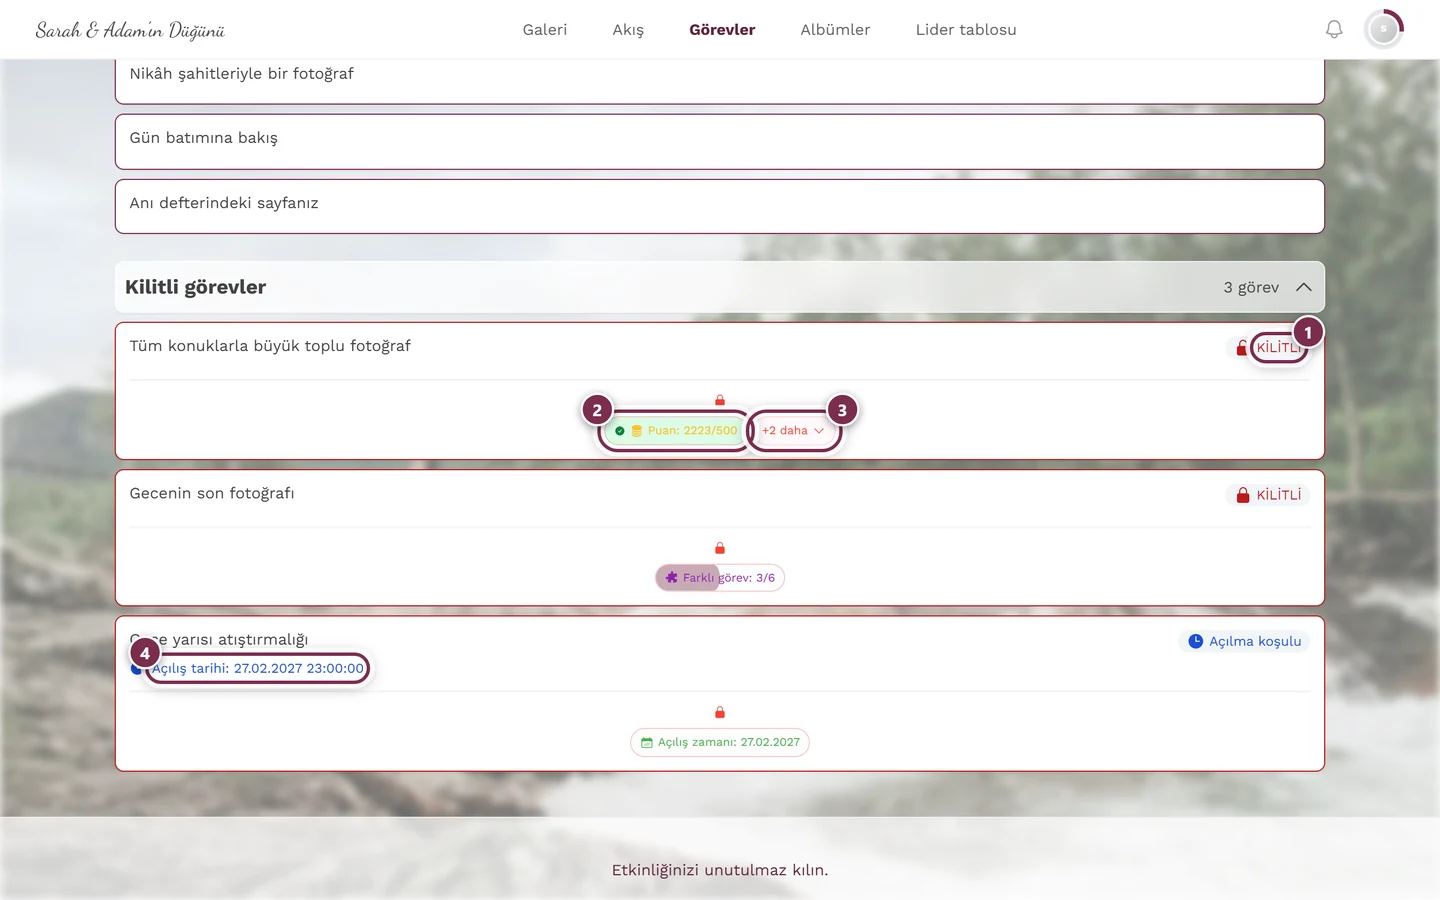
Task: Click the KİLİTLİ label on Gecenin son fotoğrafı
Action: coord(1279,495)
